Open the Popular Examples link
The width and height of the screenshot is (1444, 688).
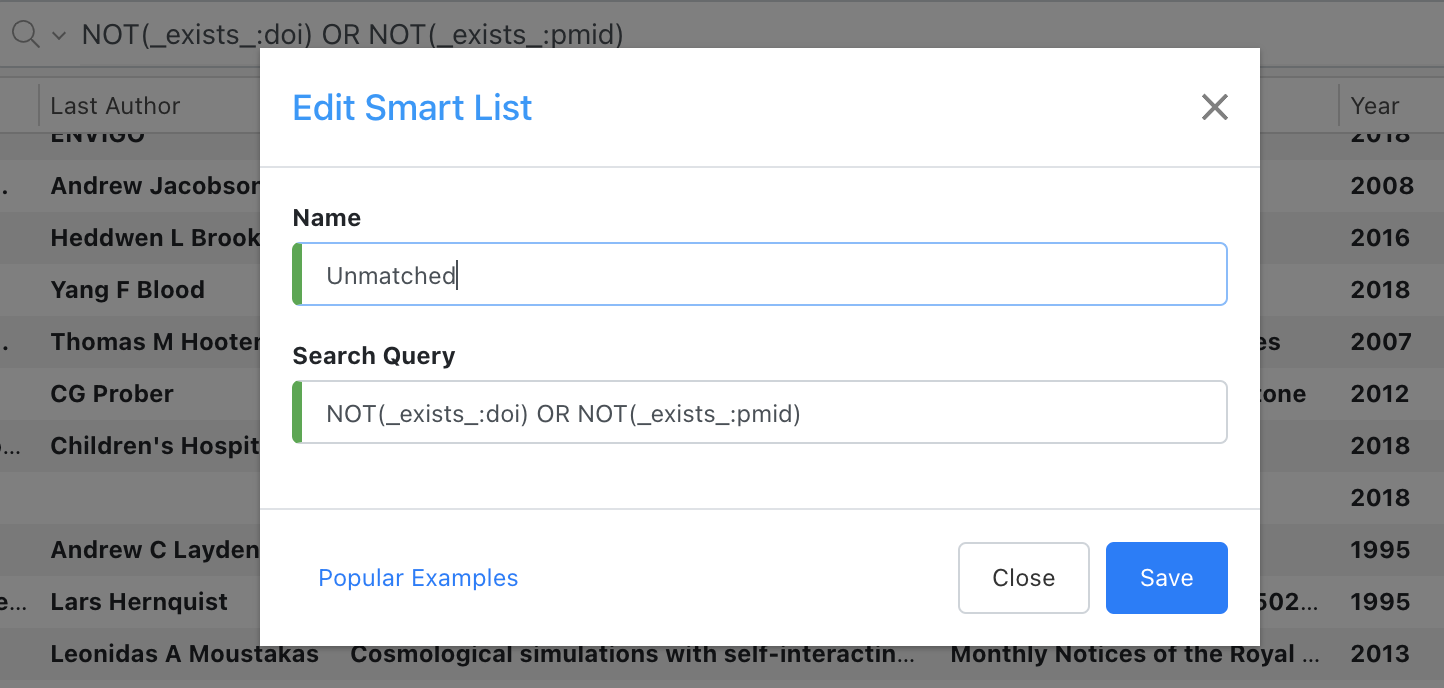pyautogui.click(x=418, y=577)
